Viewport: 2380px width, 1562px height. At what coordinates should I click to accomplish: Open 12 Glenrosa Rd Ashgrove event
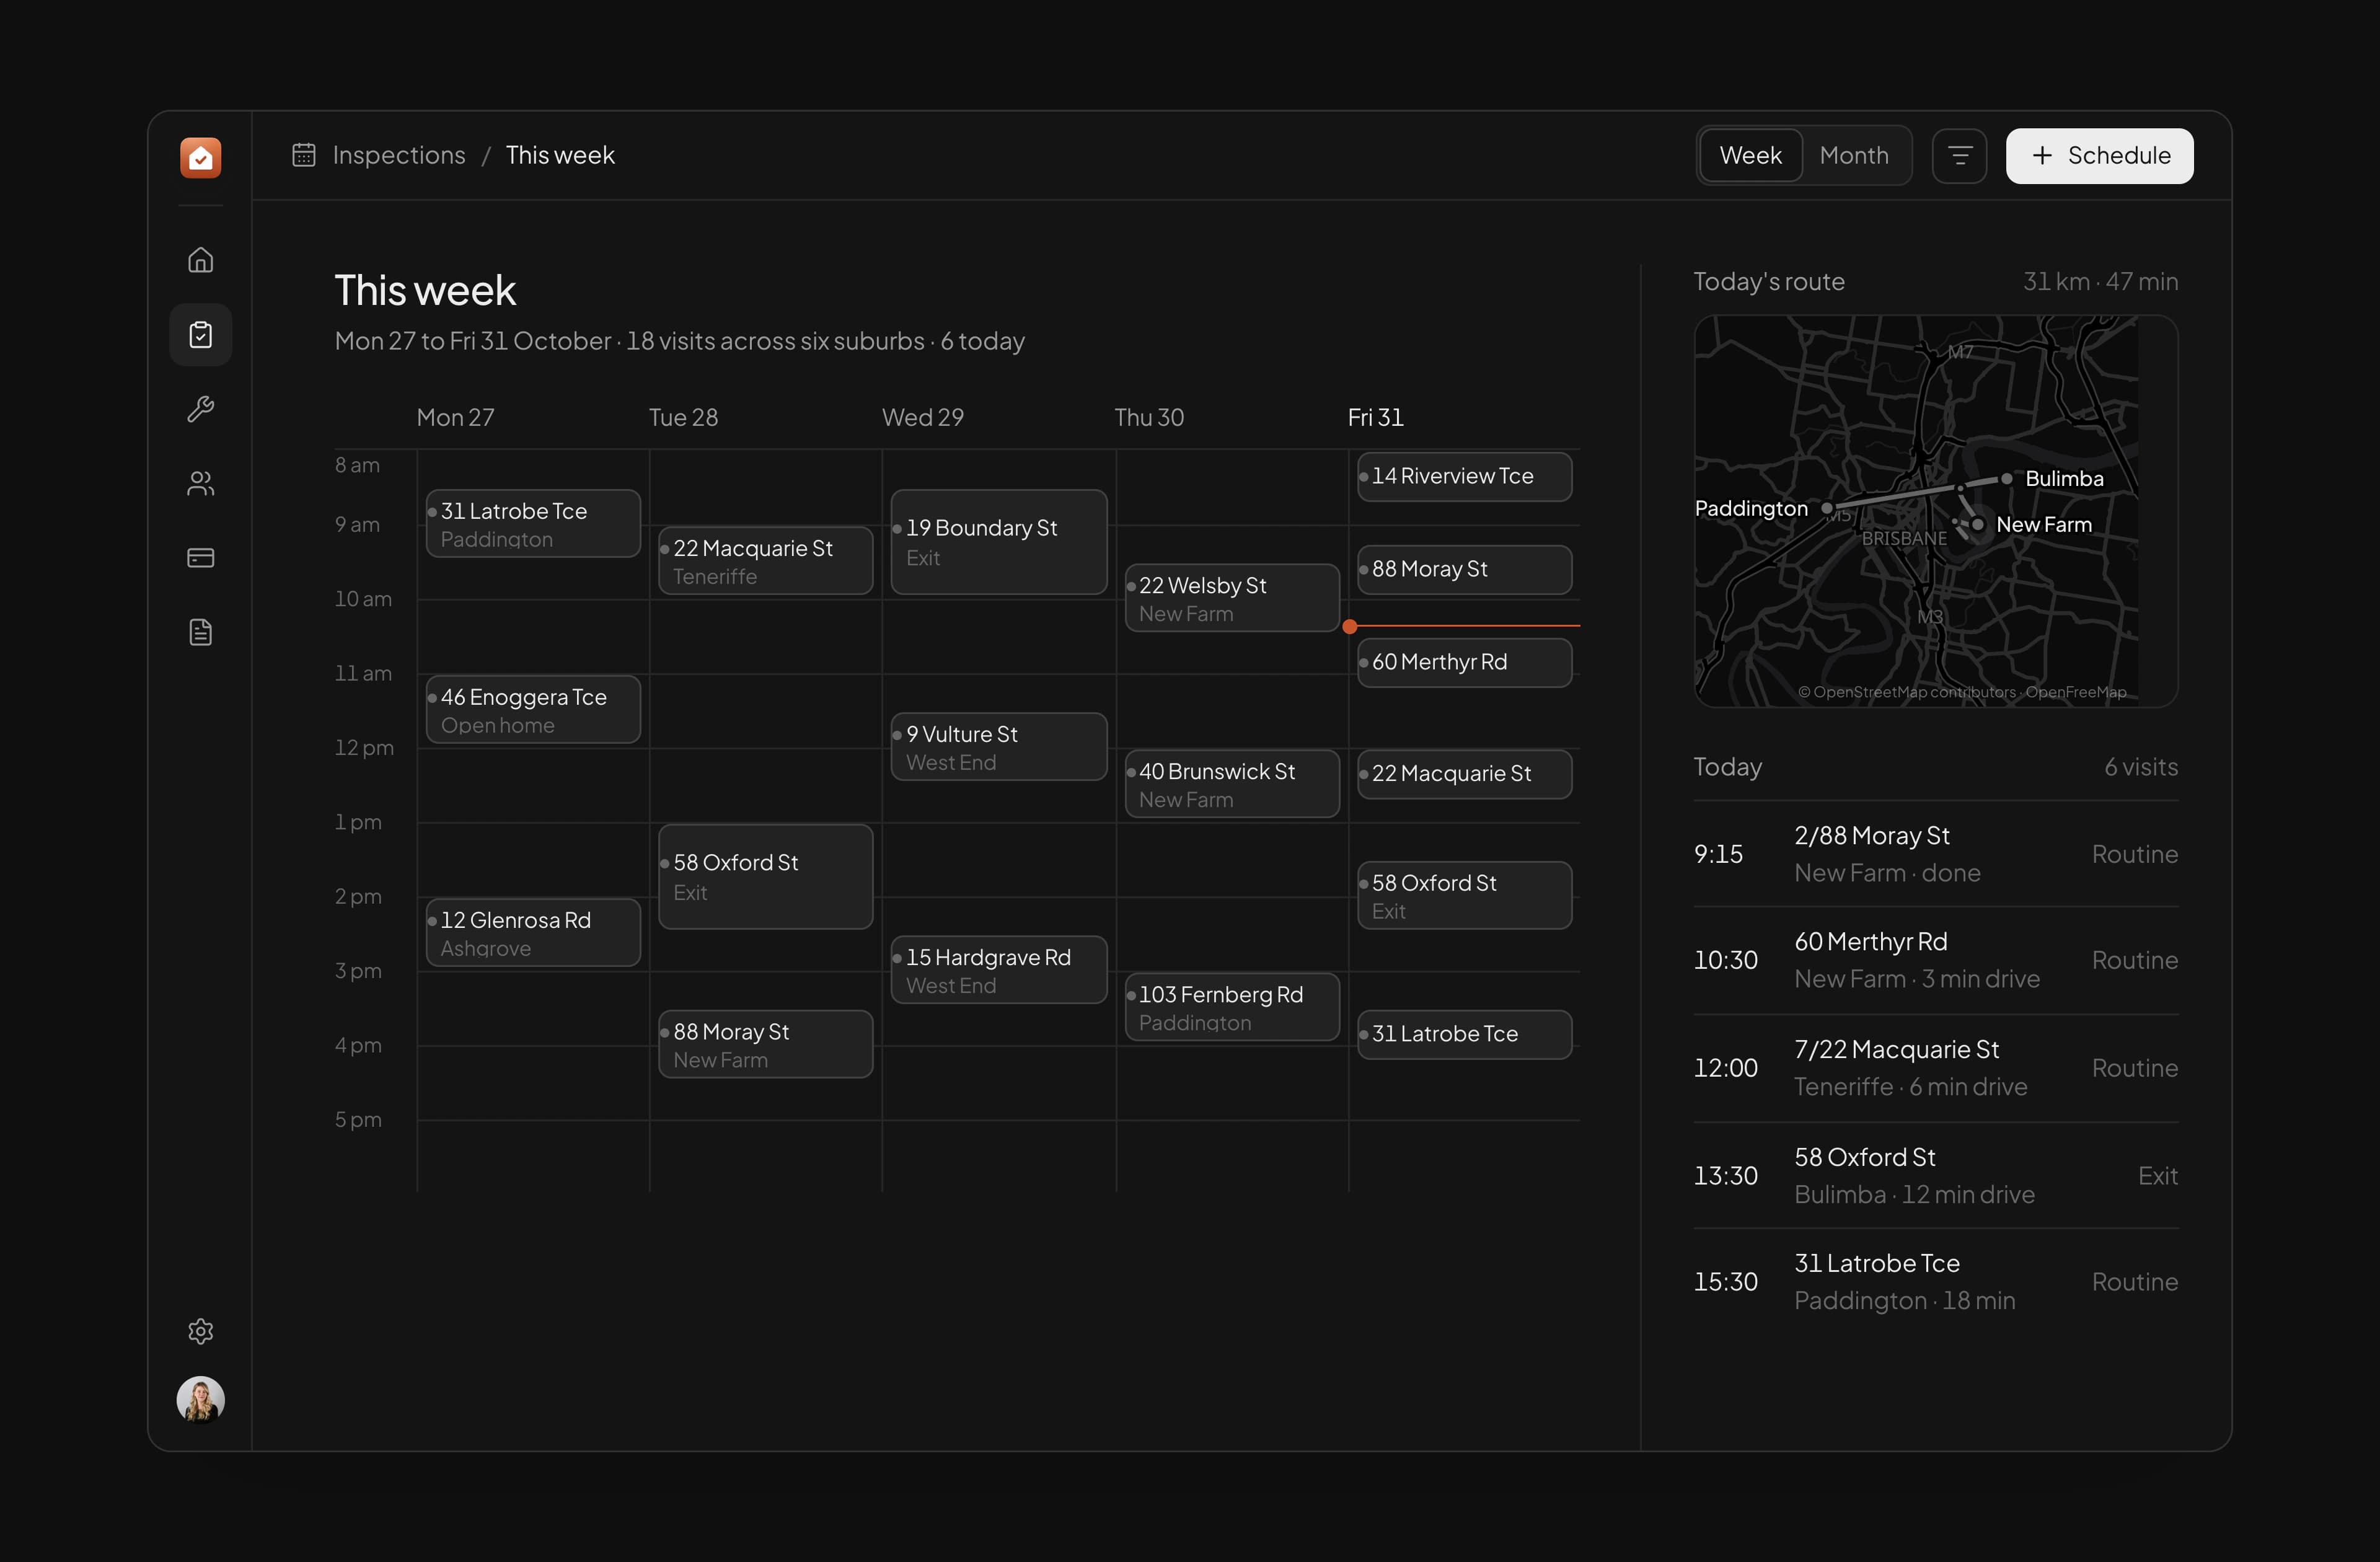(x=533, y=932)
